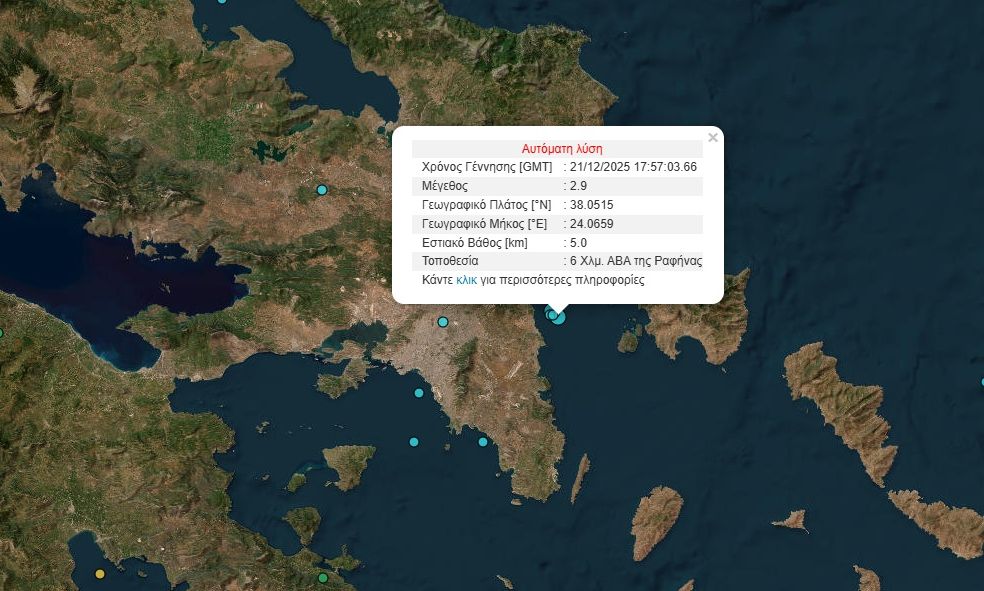This screenshot has height=591, width=984.
Task: Click the earthquake dot west of Salamina island
Action: click(x=419, y=393)
